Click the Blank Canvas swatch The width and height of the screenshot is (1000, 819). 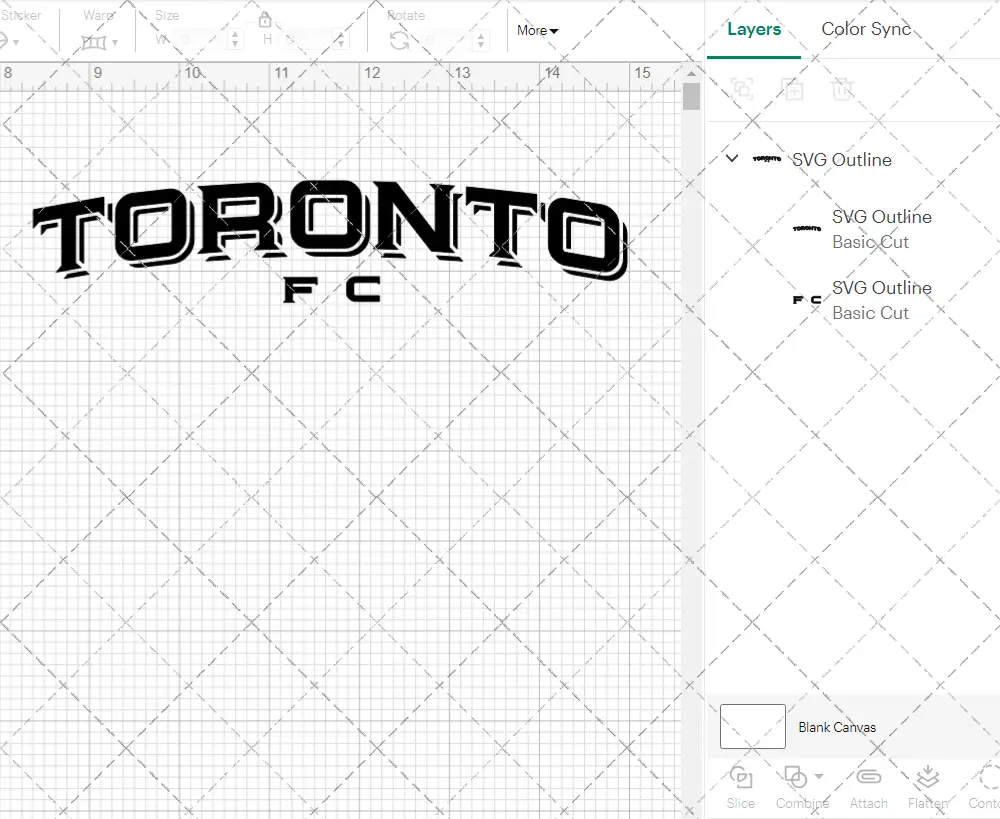(751, 727)
